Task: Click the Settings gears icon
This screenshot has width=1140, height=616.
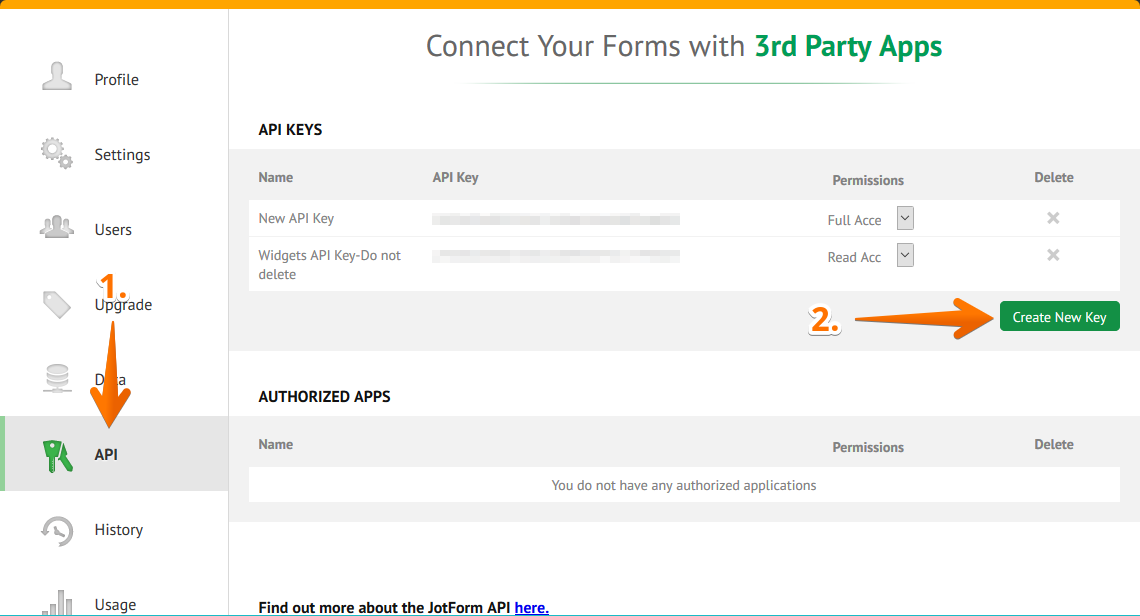Action: [57, 153]
